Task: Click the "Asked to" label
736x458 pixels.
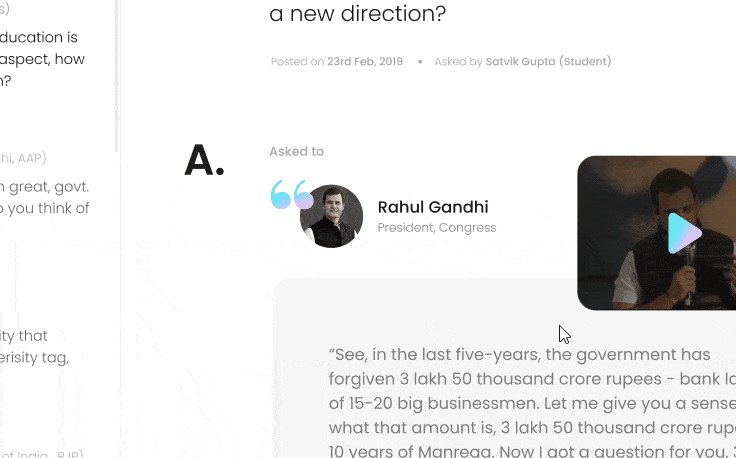Action: click(x=296, y=152)
